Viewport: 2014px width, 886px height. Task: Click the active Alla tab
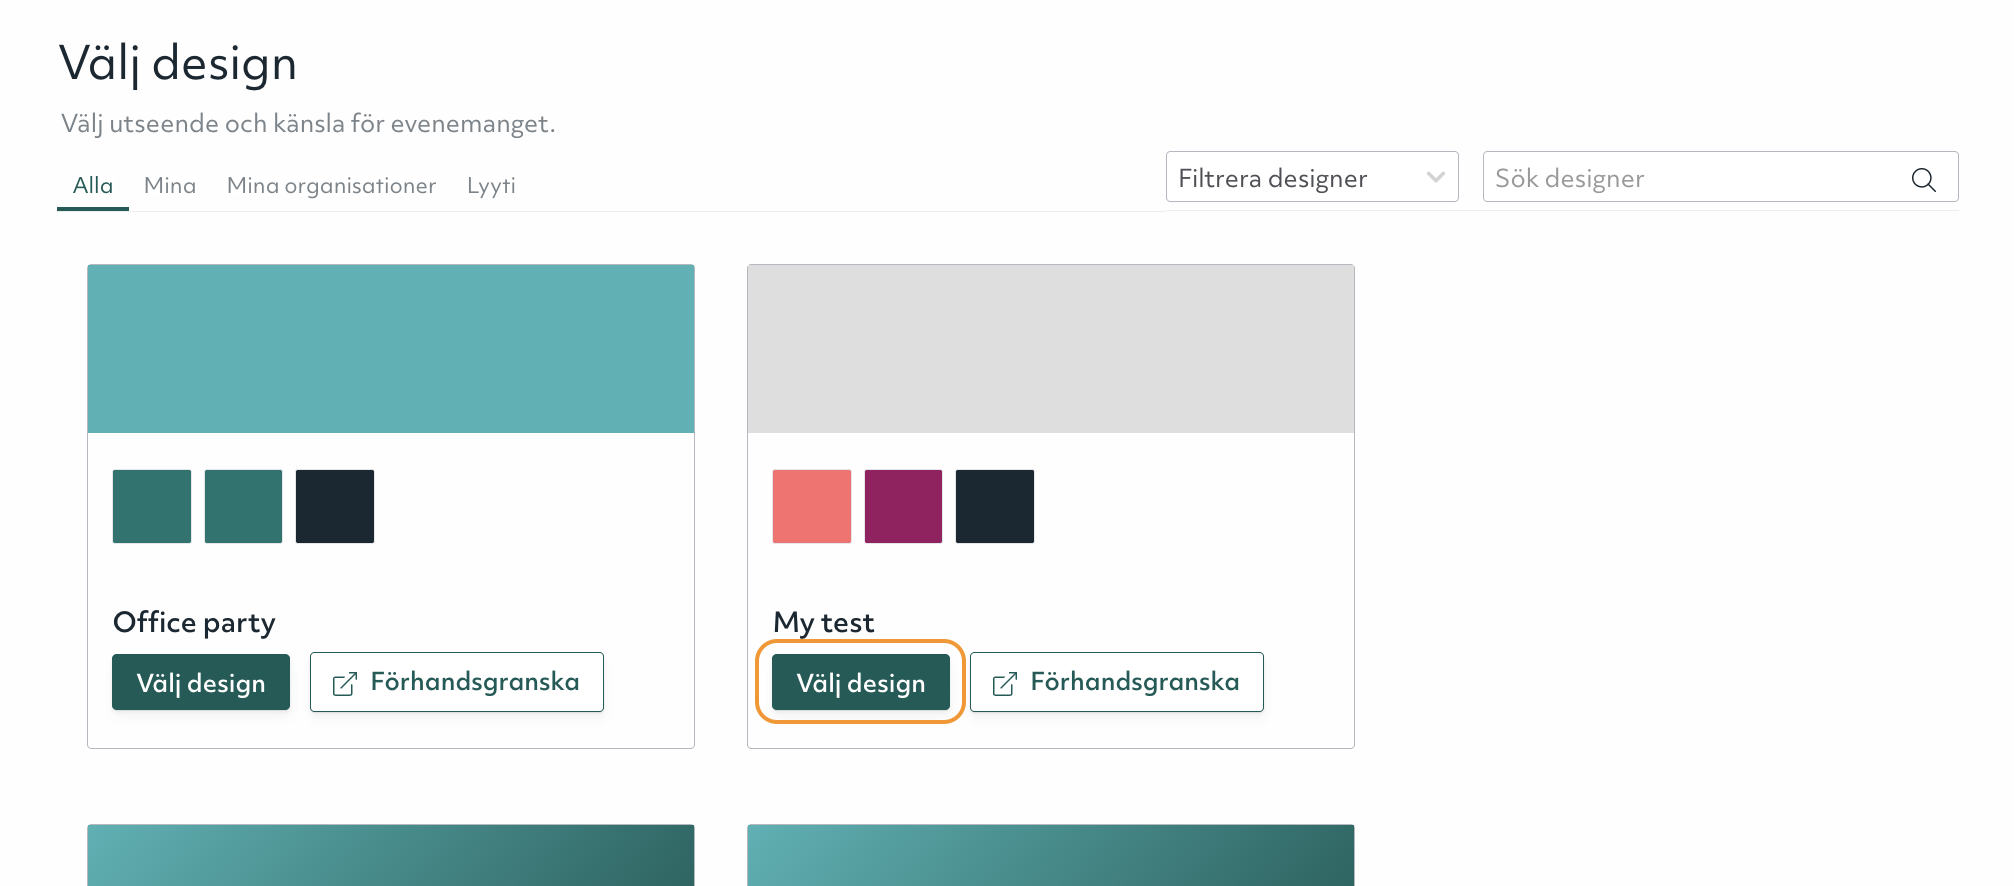coord(92,185)
